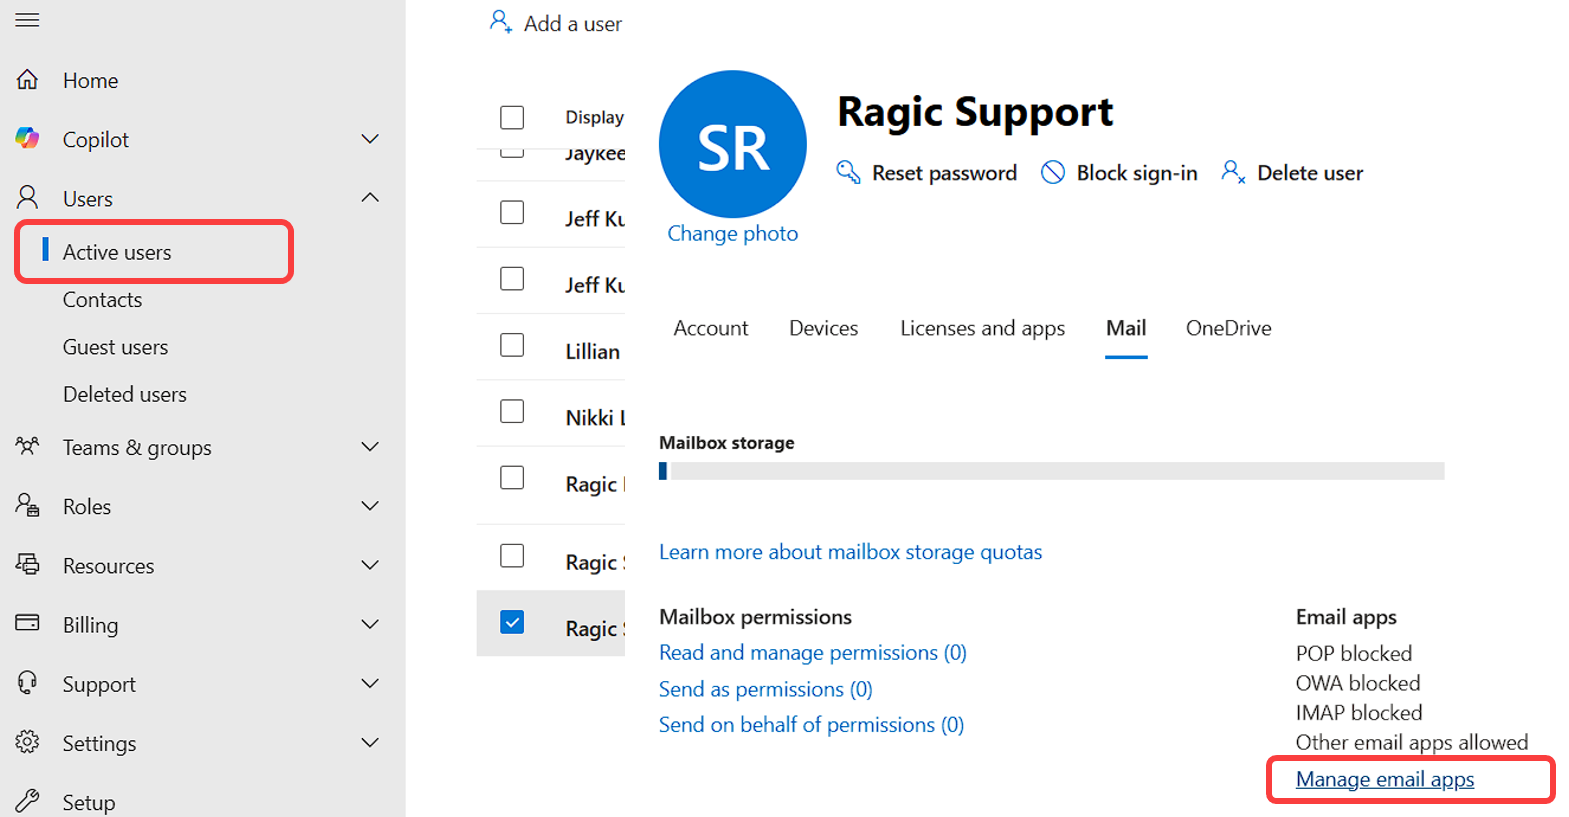Click the Resources icon in sidebar
1569x817 pixels.
(28, 564)
